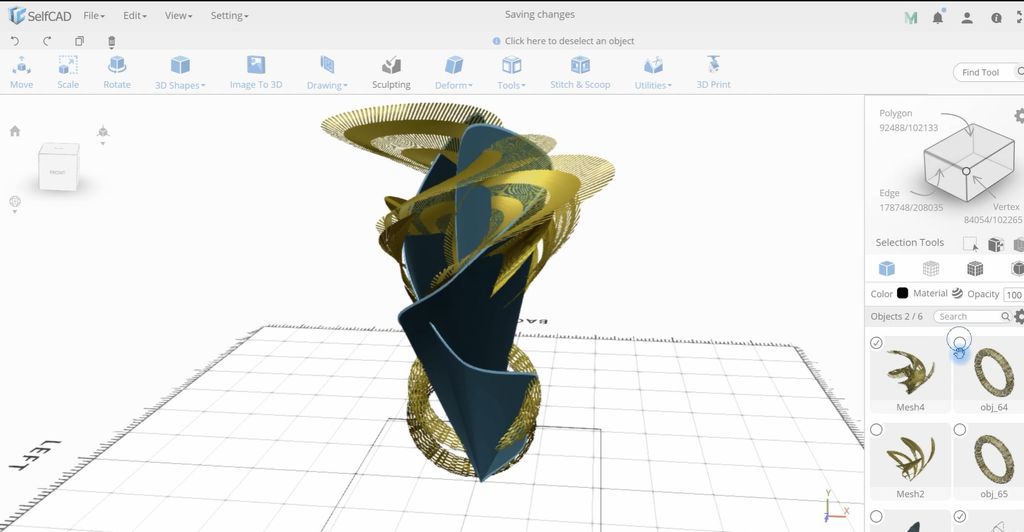
Task: Select the Stitch & Scoop tool
Action: tap(580, 72)
